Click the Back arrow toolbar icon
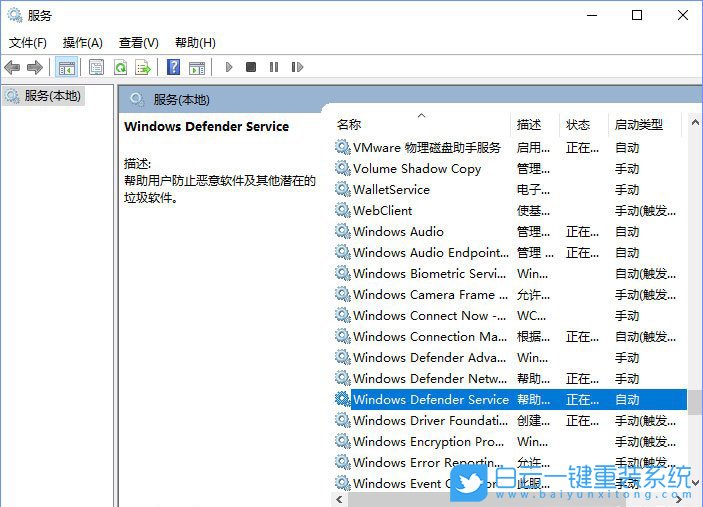The width and height of the screenshot is (703, 507). click(12, 68)
